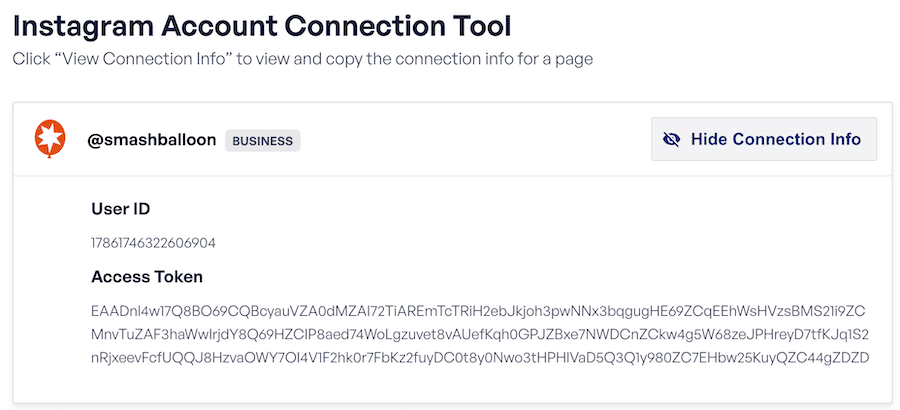Hide the connection info for smashballoon

pos(764,139)
